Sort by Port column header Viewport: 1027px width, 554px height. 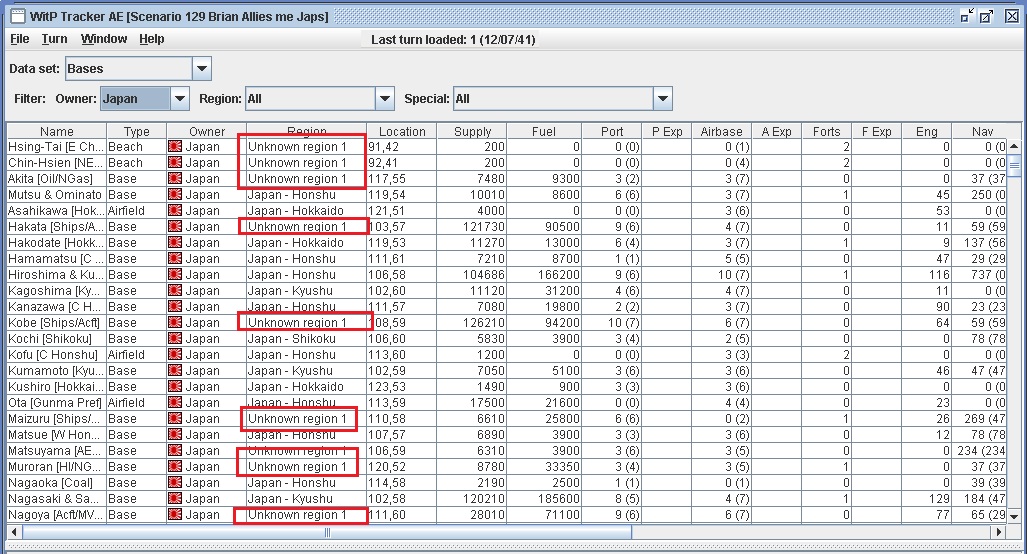click(x=612, y=131)
